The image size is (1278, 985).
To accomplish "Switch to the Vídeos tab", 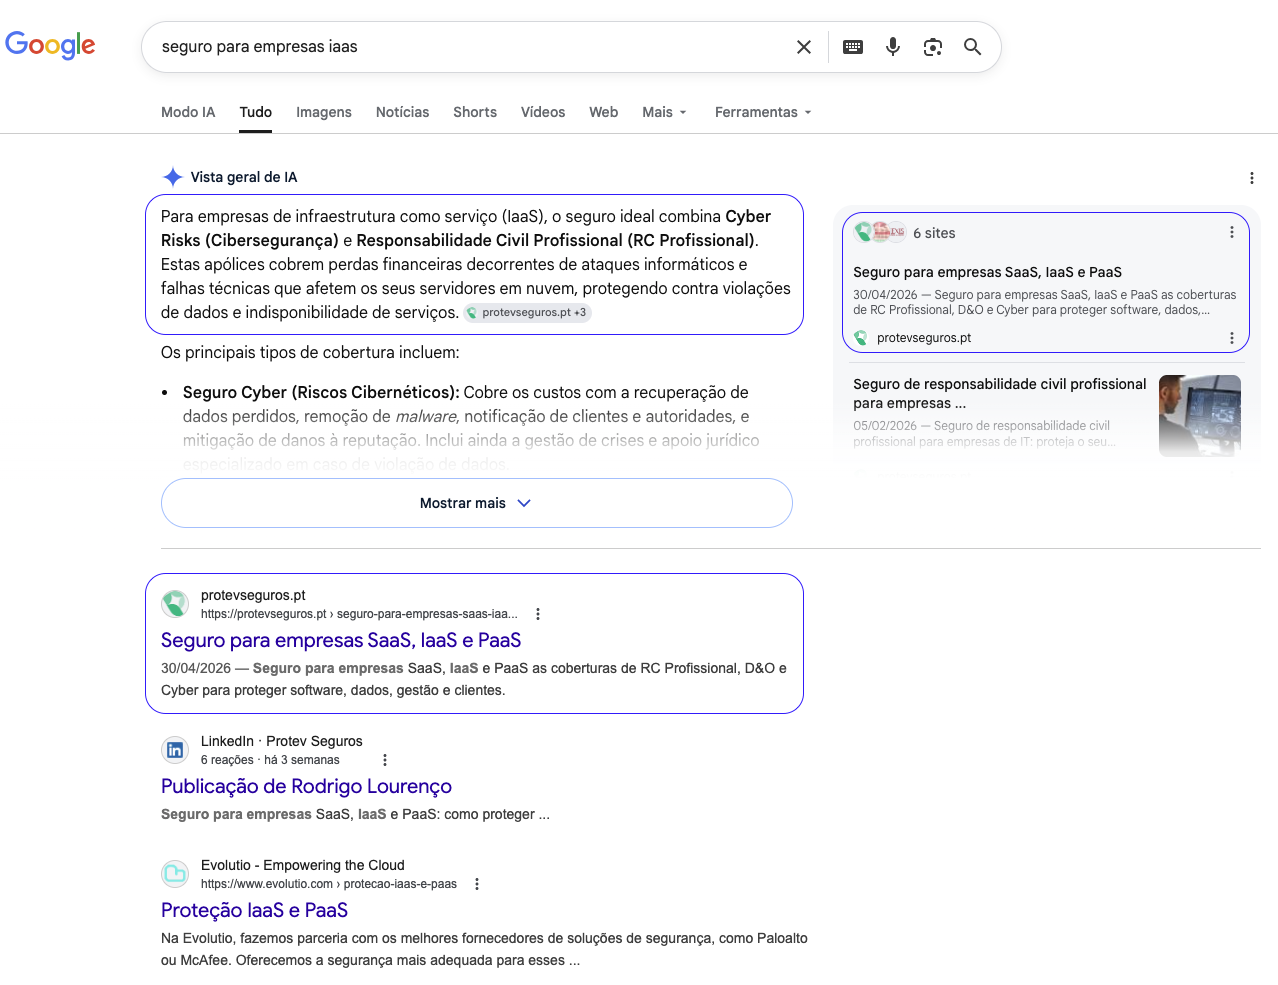I will point(543,112).
